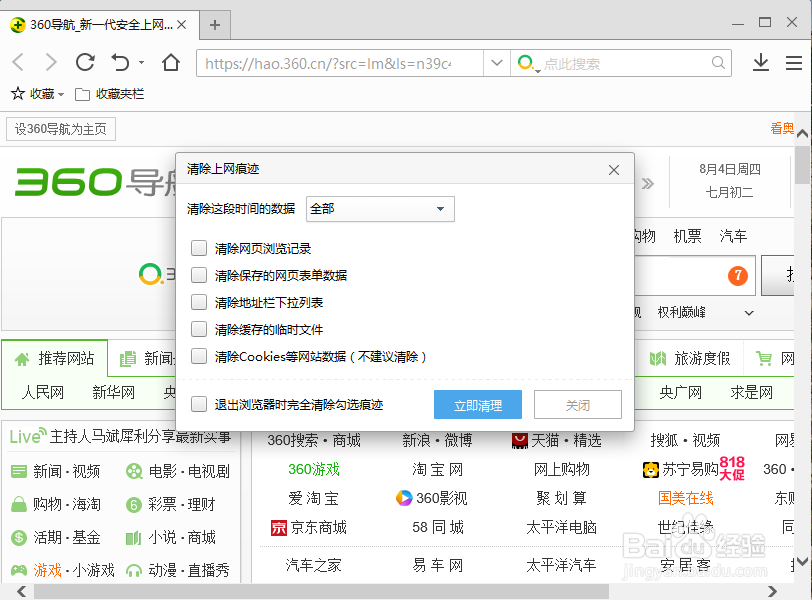Enable 退出浏览器时完全清除勾选痕迹 checkbox
The image size is (812, 600).
coord(199,404)
